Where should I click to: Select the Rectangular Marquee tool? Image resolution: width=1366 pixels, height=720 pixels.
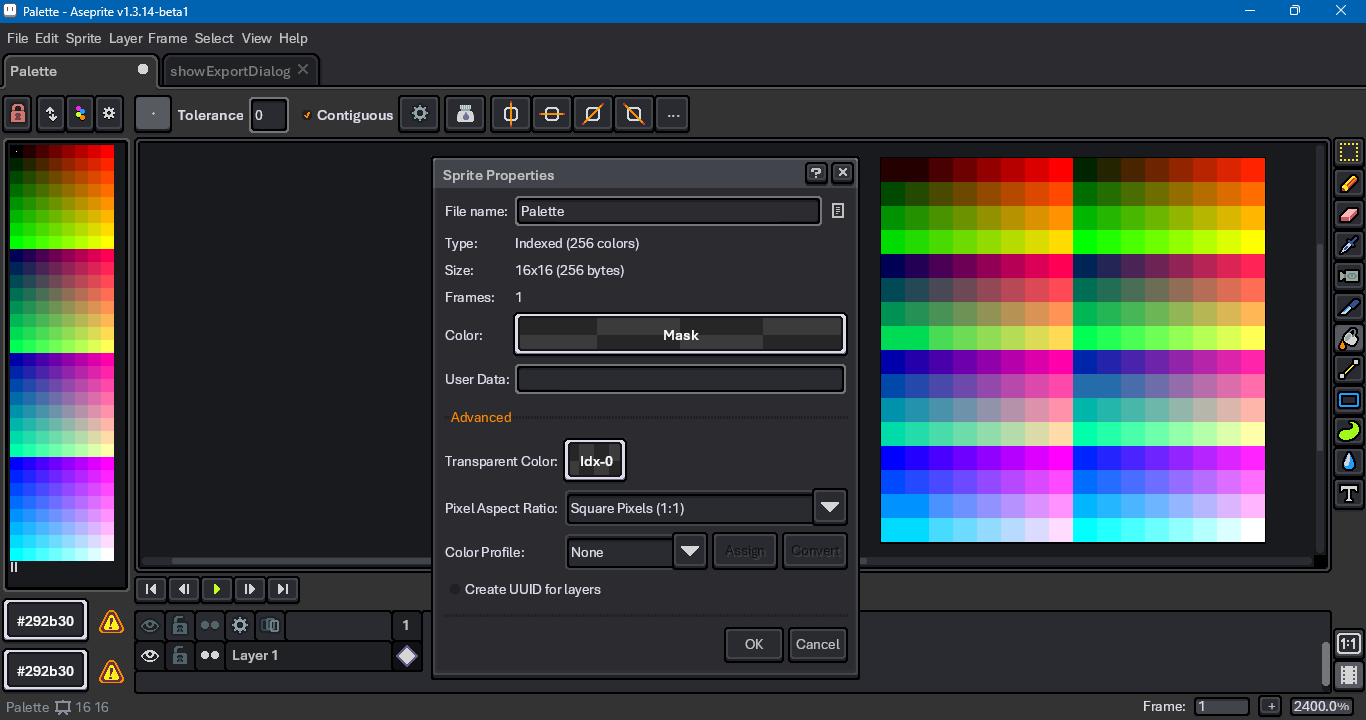click(x=1349, y=153)
